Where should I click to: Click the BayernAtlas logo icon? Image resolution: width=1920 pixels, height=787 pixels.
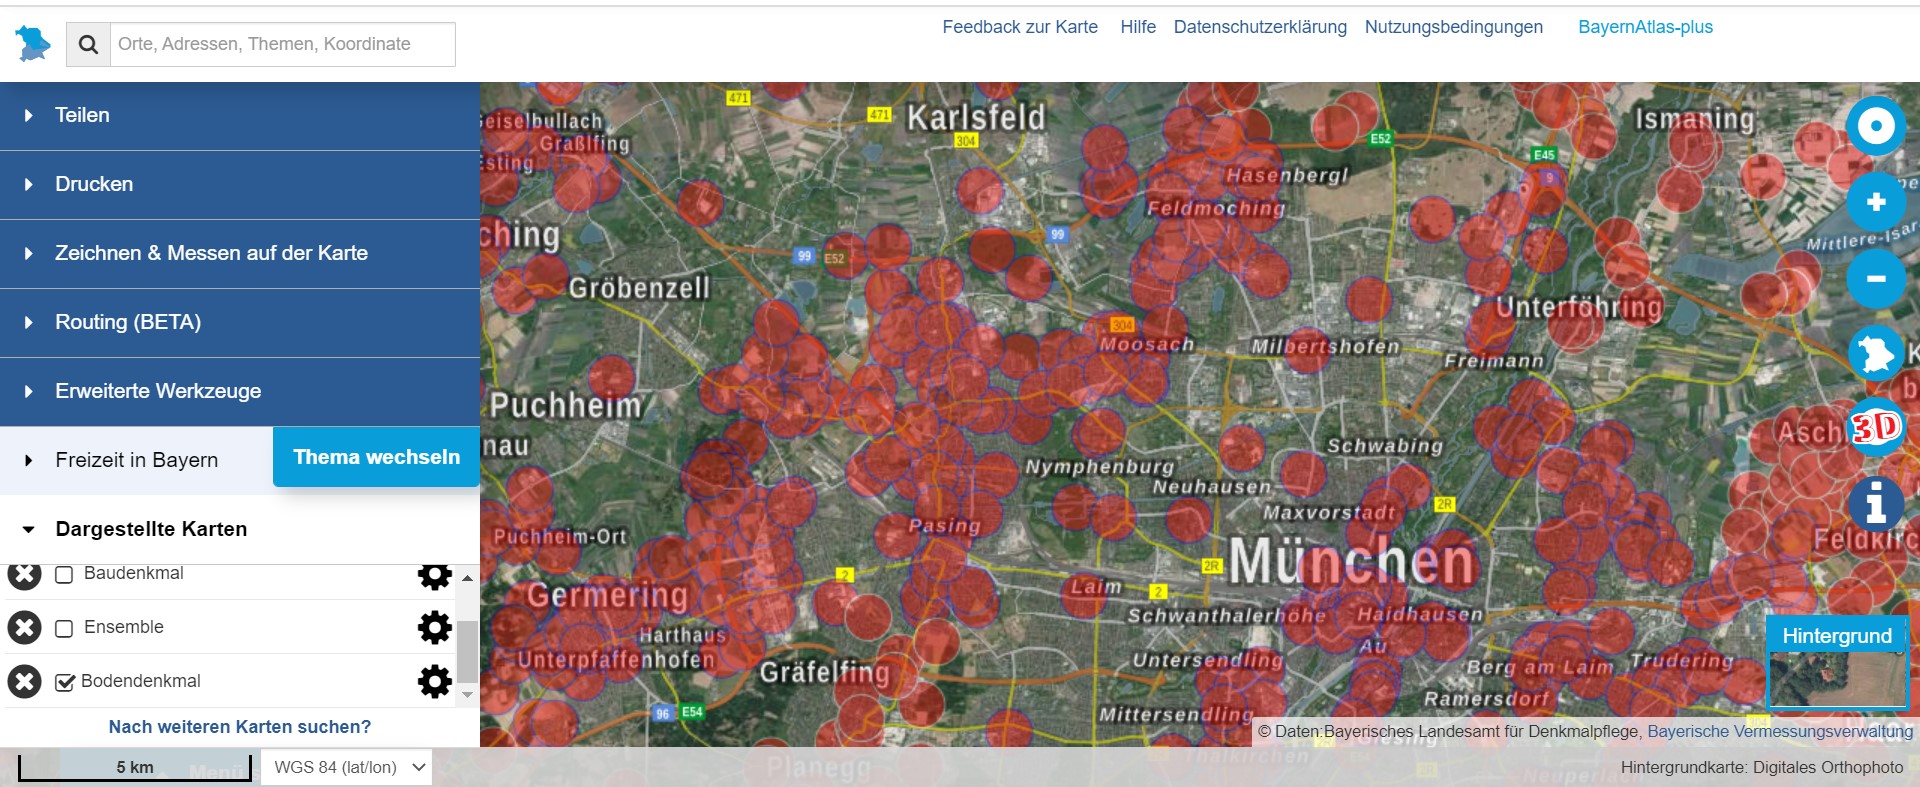coord(33,44)
